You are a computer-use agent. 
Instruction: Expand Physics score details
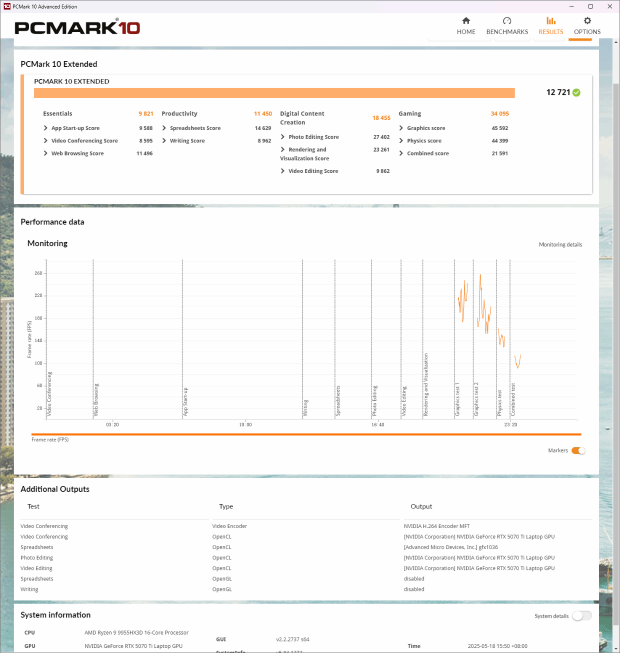[x=401, y=141]
